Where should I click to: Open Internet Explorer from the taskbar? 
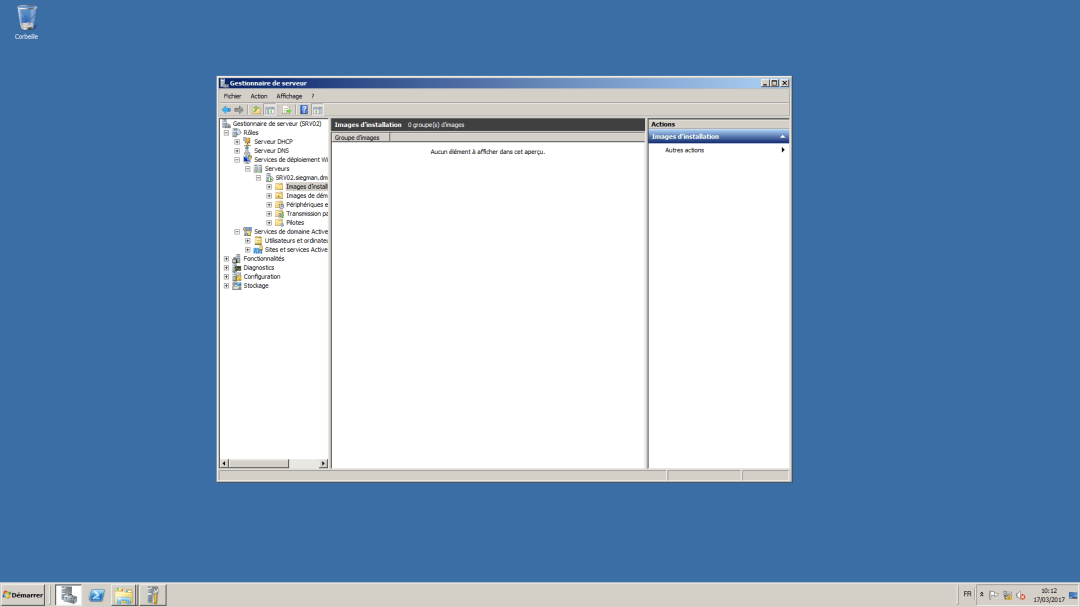coord(96,594)
